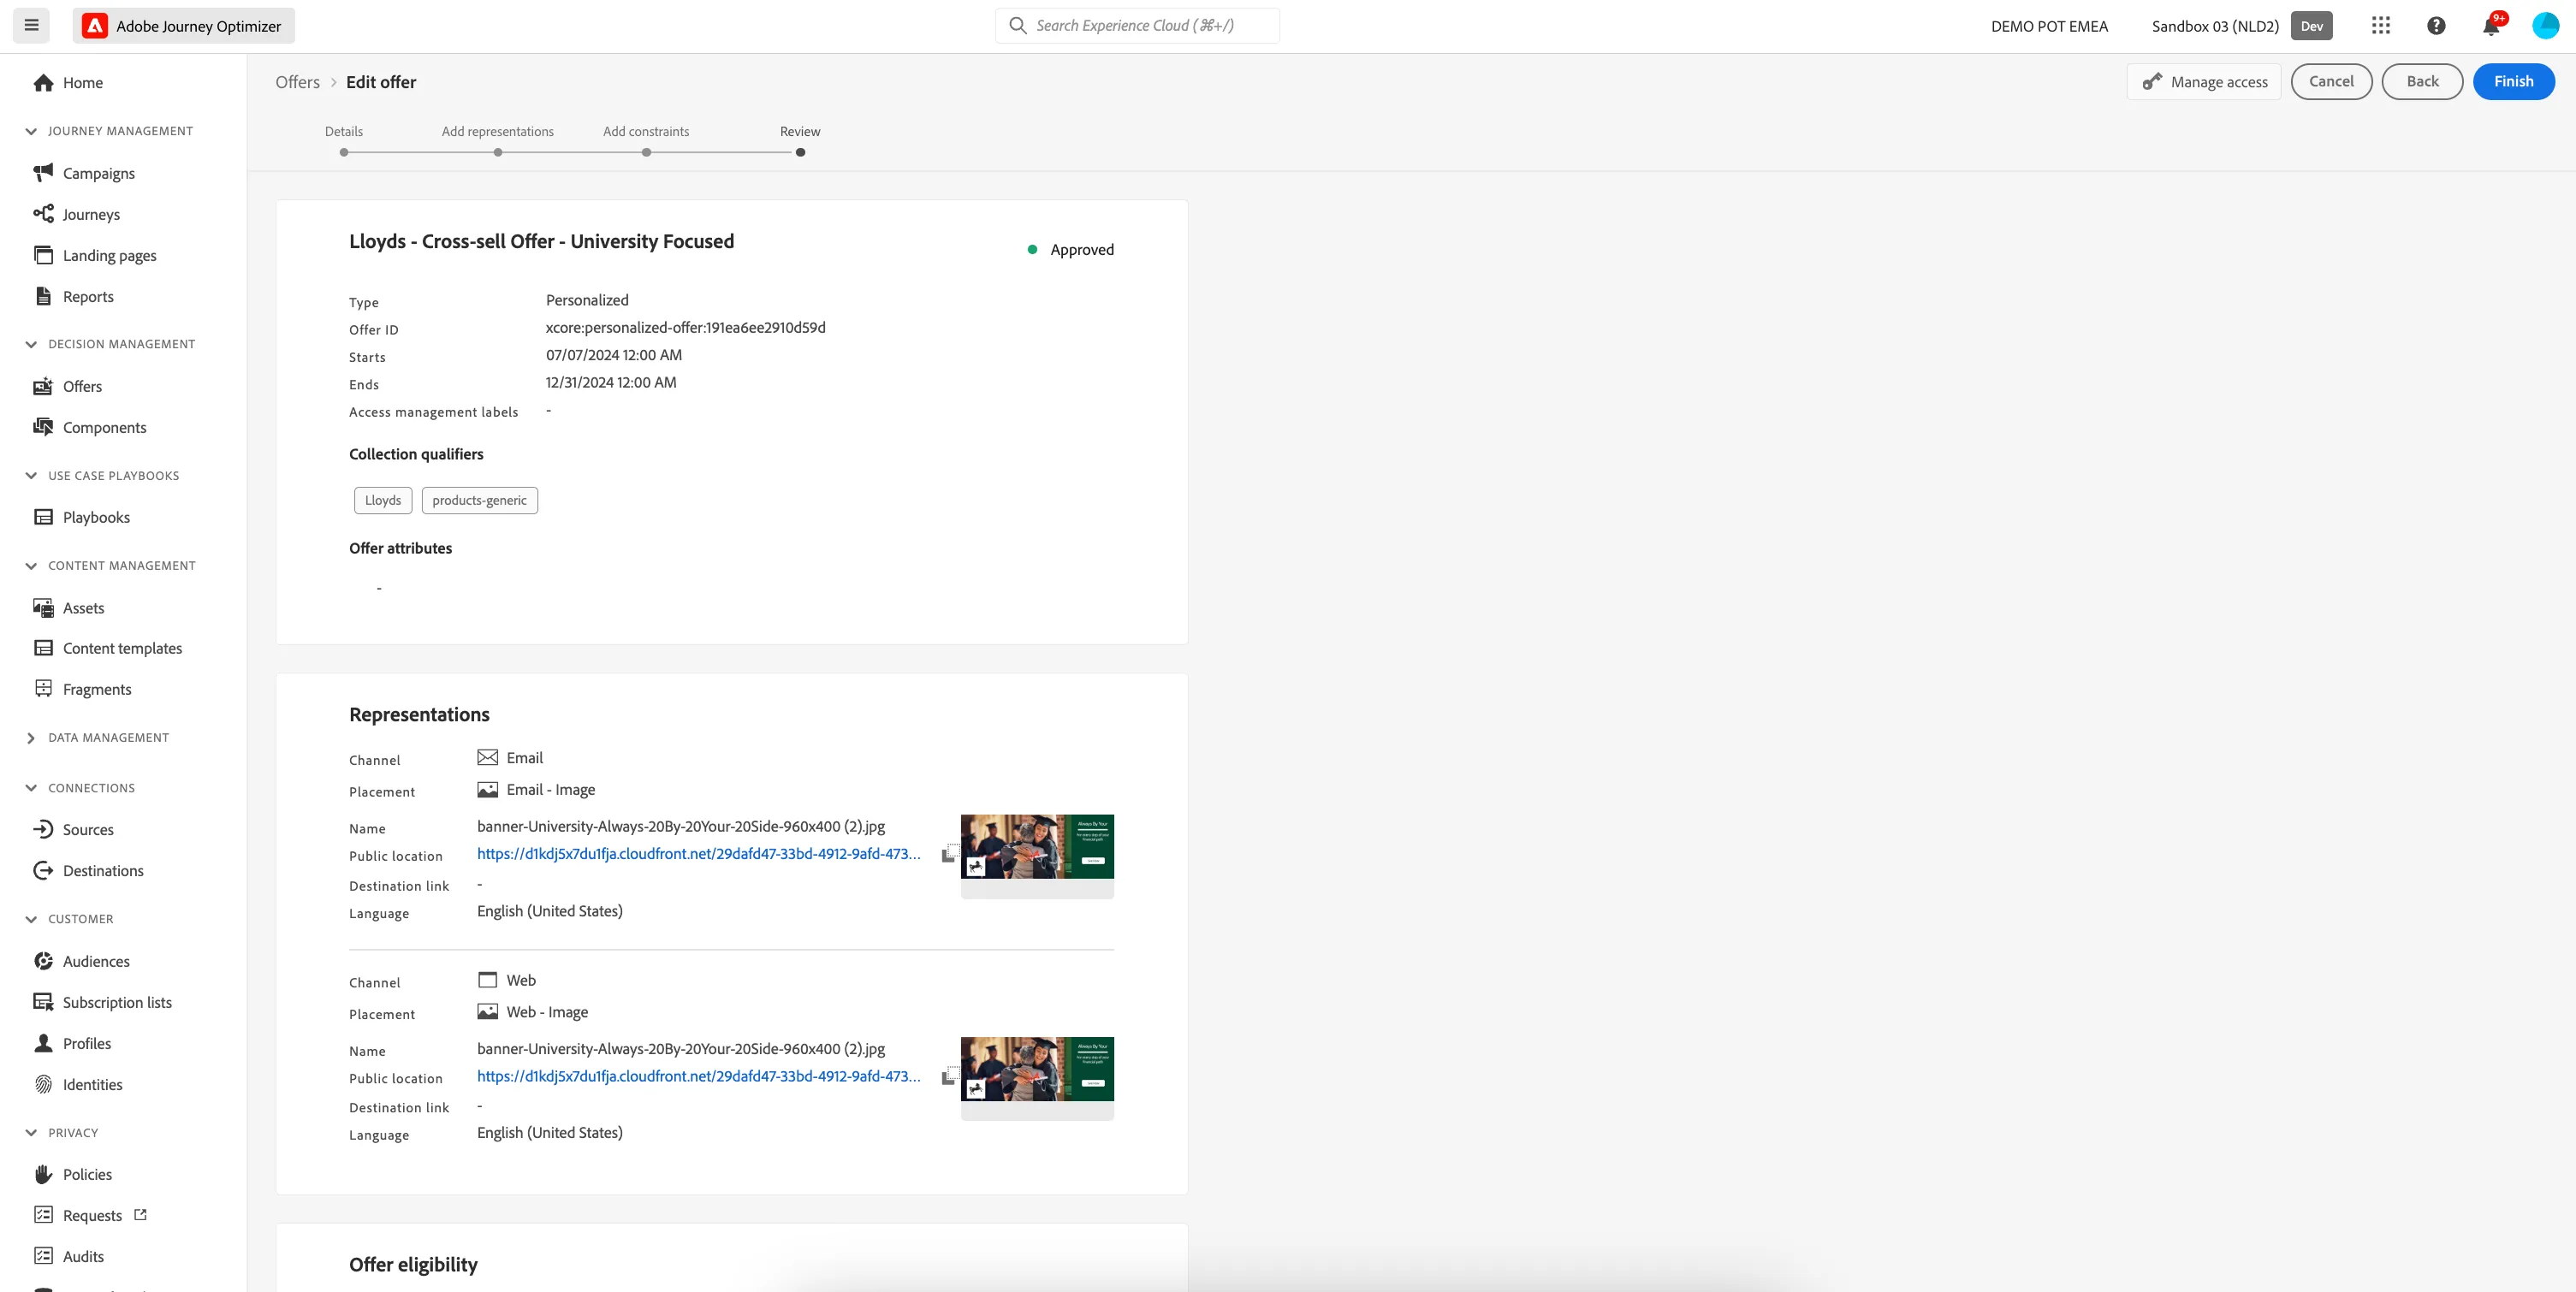Image resolution: width=2576 pixels, height=1292 pixels.
Task: Open Identities in the sidebar
Action: click(77, 1084)
